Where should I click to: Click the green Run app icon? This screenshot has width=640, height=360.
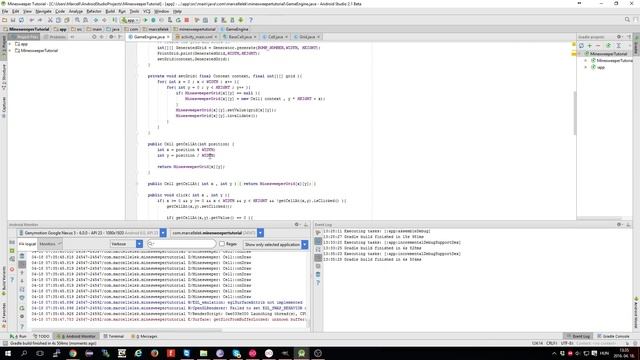145,20
